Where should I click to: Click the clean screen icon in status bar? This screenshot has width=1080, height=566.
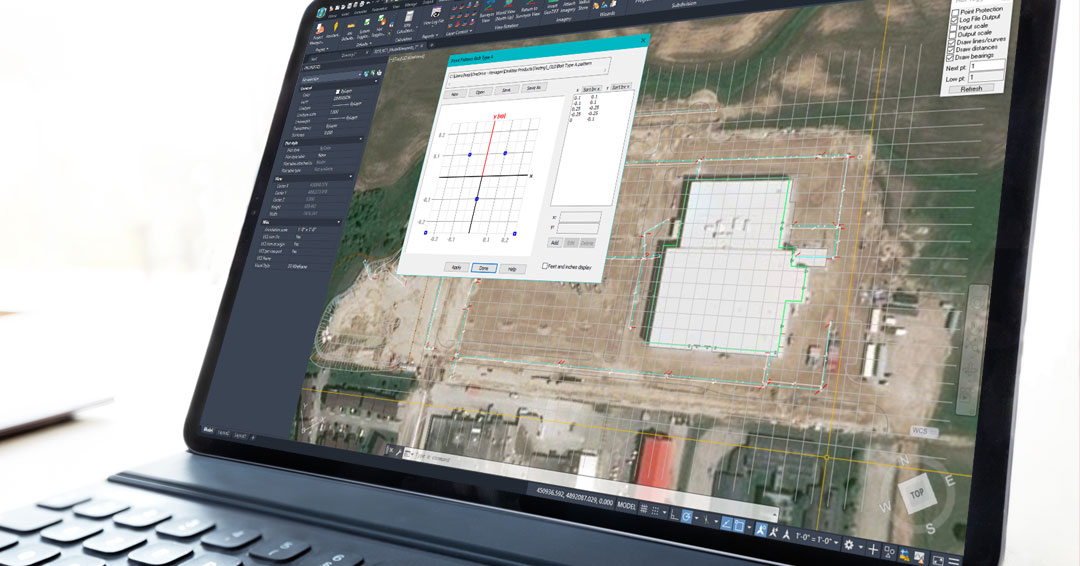pyautogui.click(x=938, y=560)
